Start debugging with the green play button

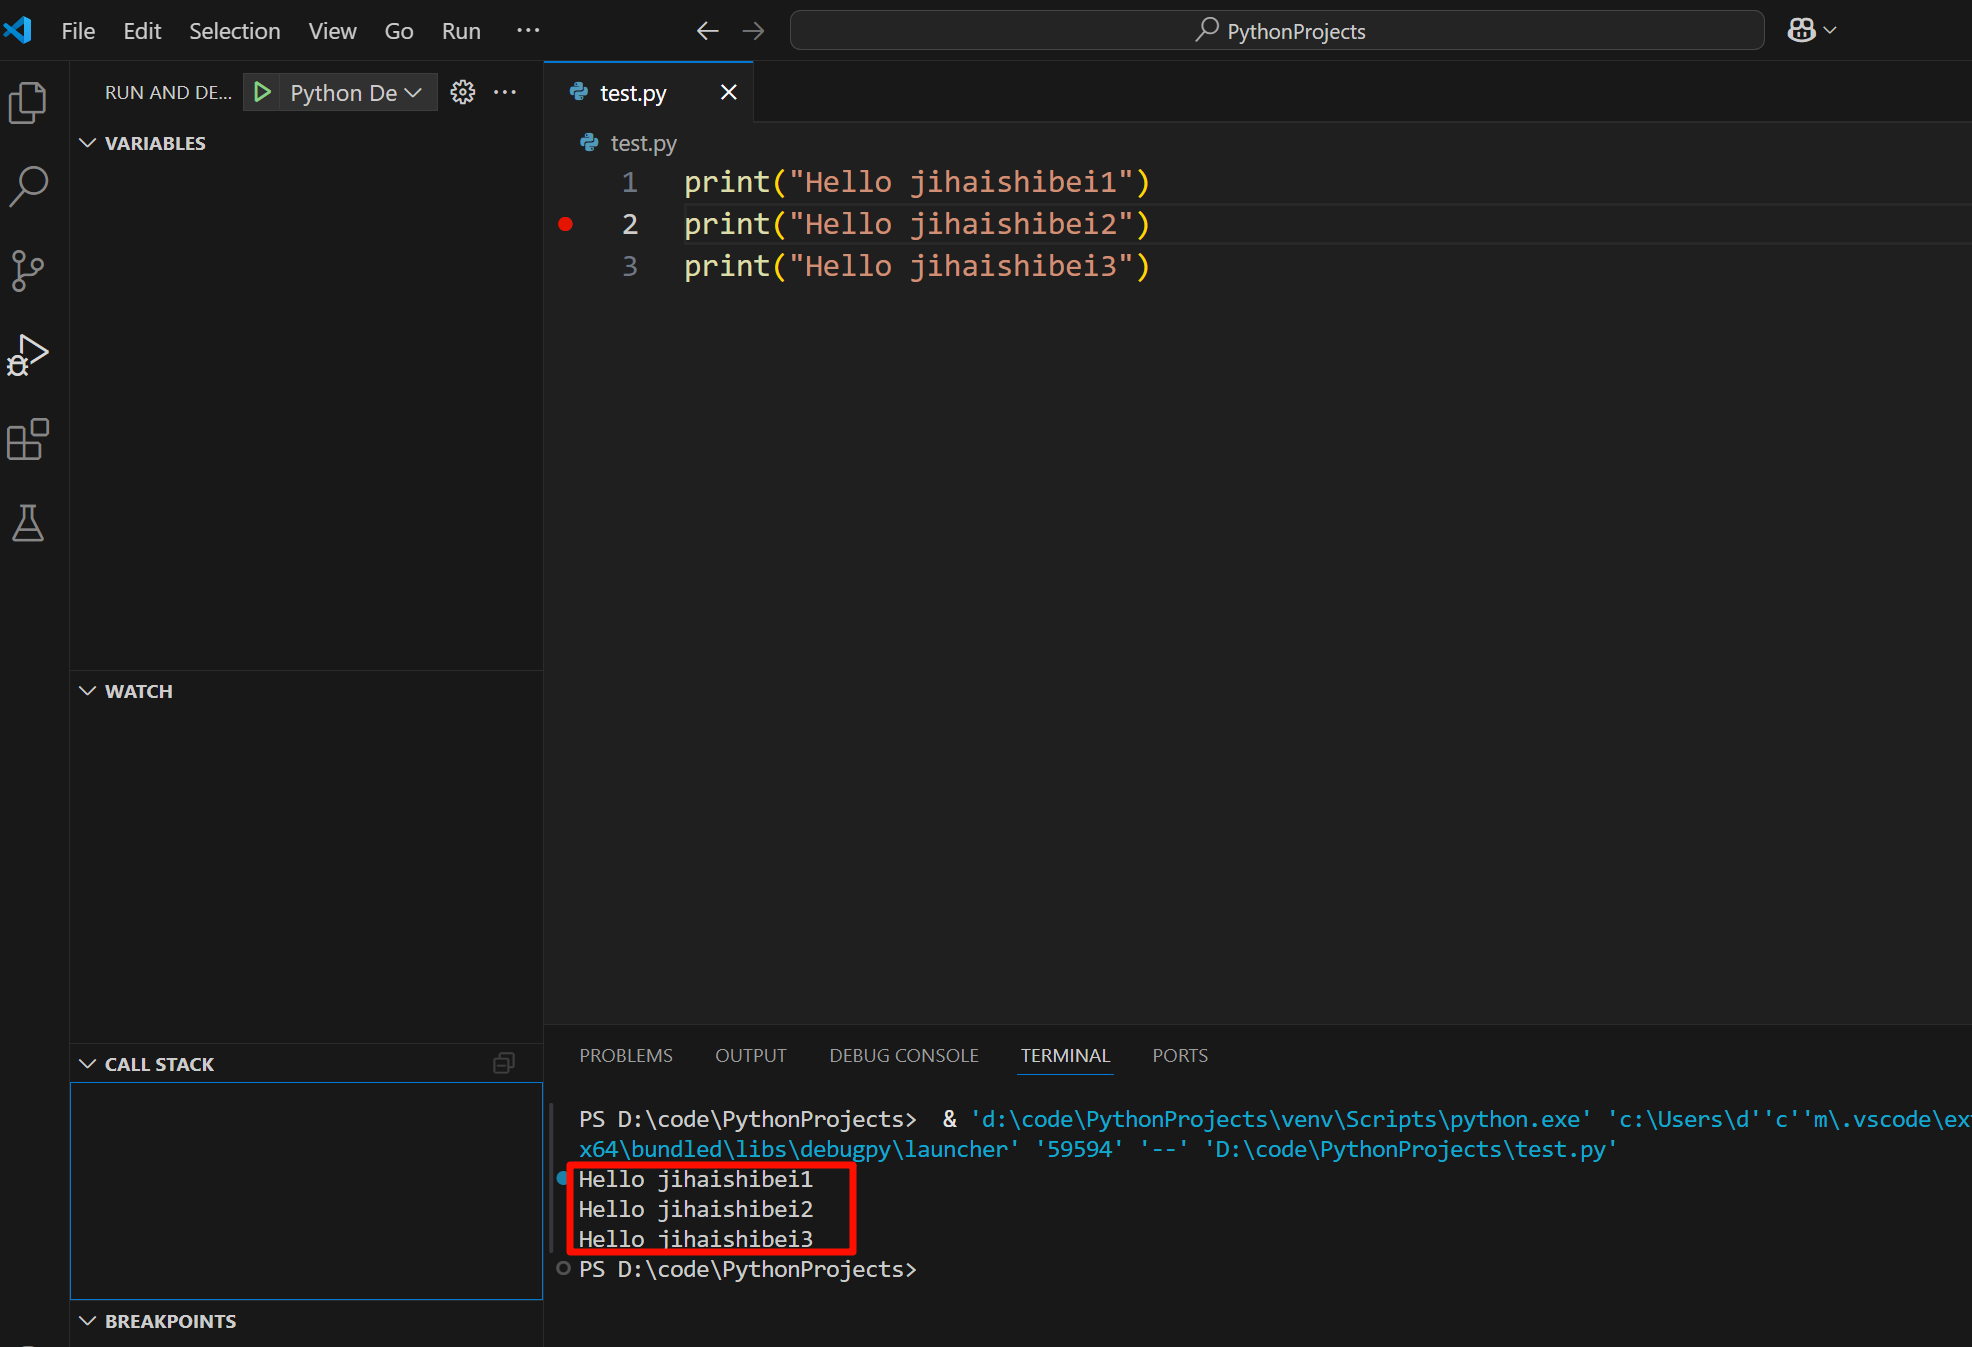pyautogui.click(x=261, y=92)
